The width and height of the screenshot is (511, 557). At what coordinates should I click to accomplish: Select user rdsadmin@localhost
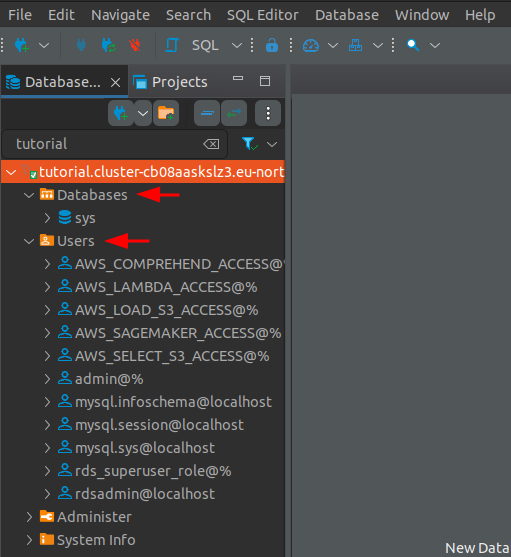[x=145, y=494]
